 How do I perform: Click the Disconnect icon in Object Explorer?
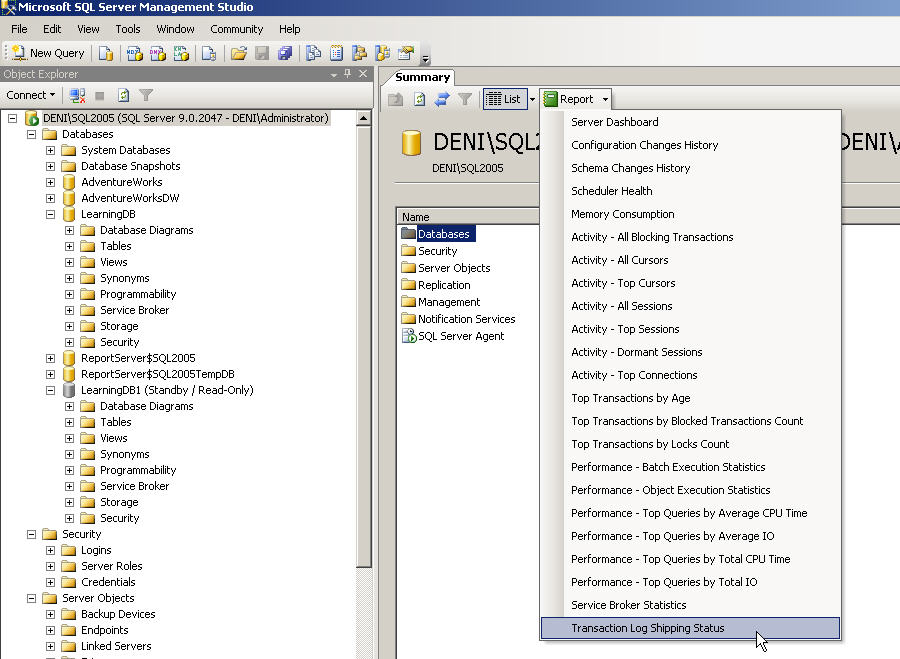[77, 95]
